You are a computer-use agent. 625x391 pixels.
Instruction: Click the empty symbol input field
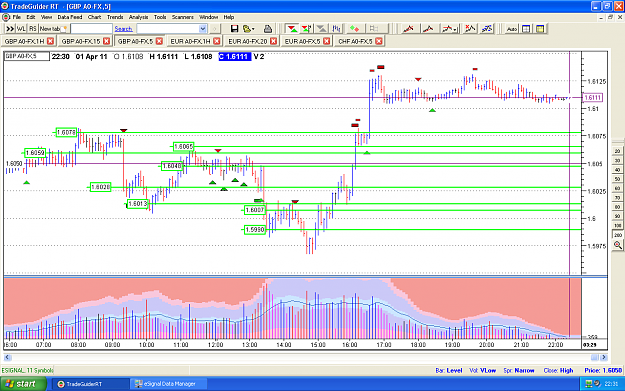point(91,29)
